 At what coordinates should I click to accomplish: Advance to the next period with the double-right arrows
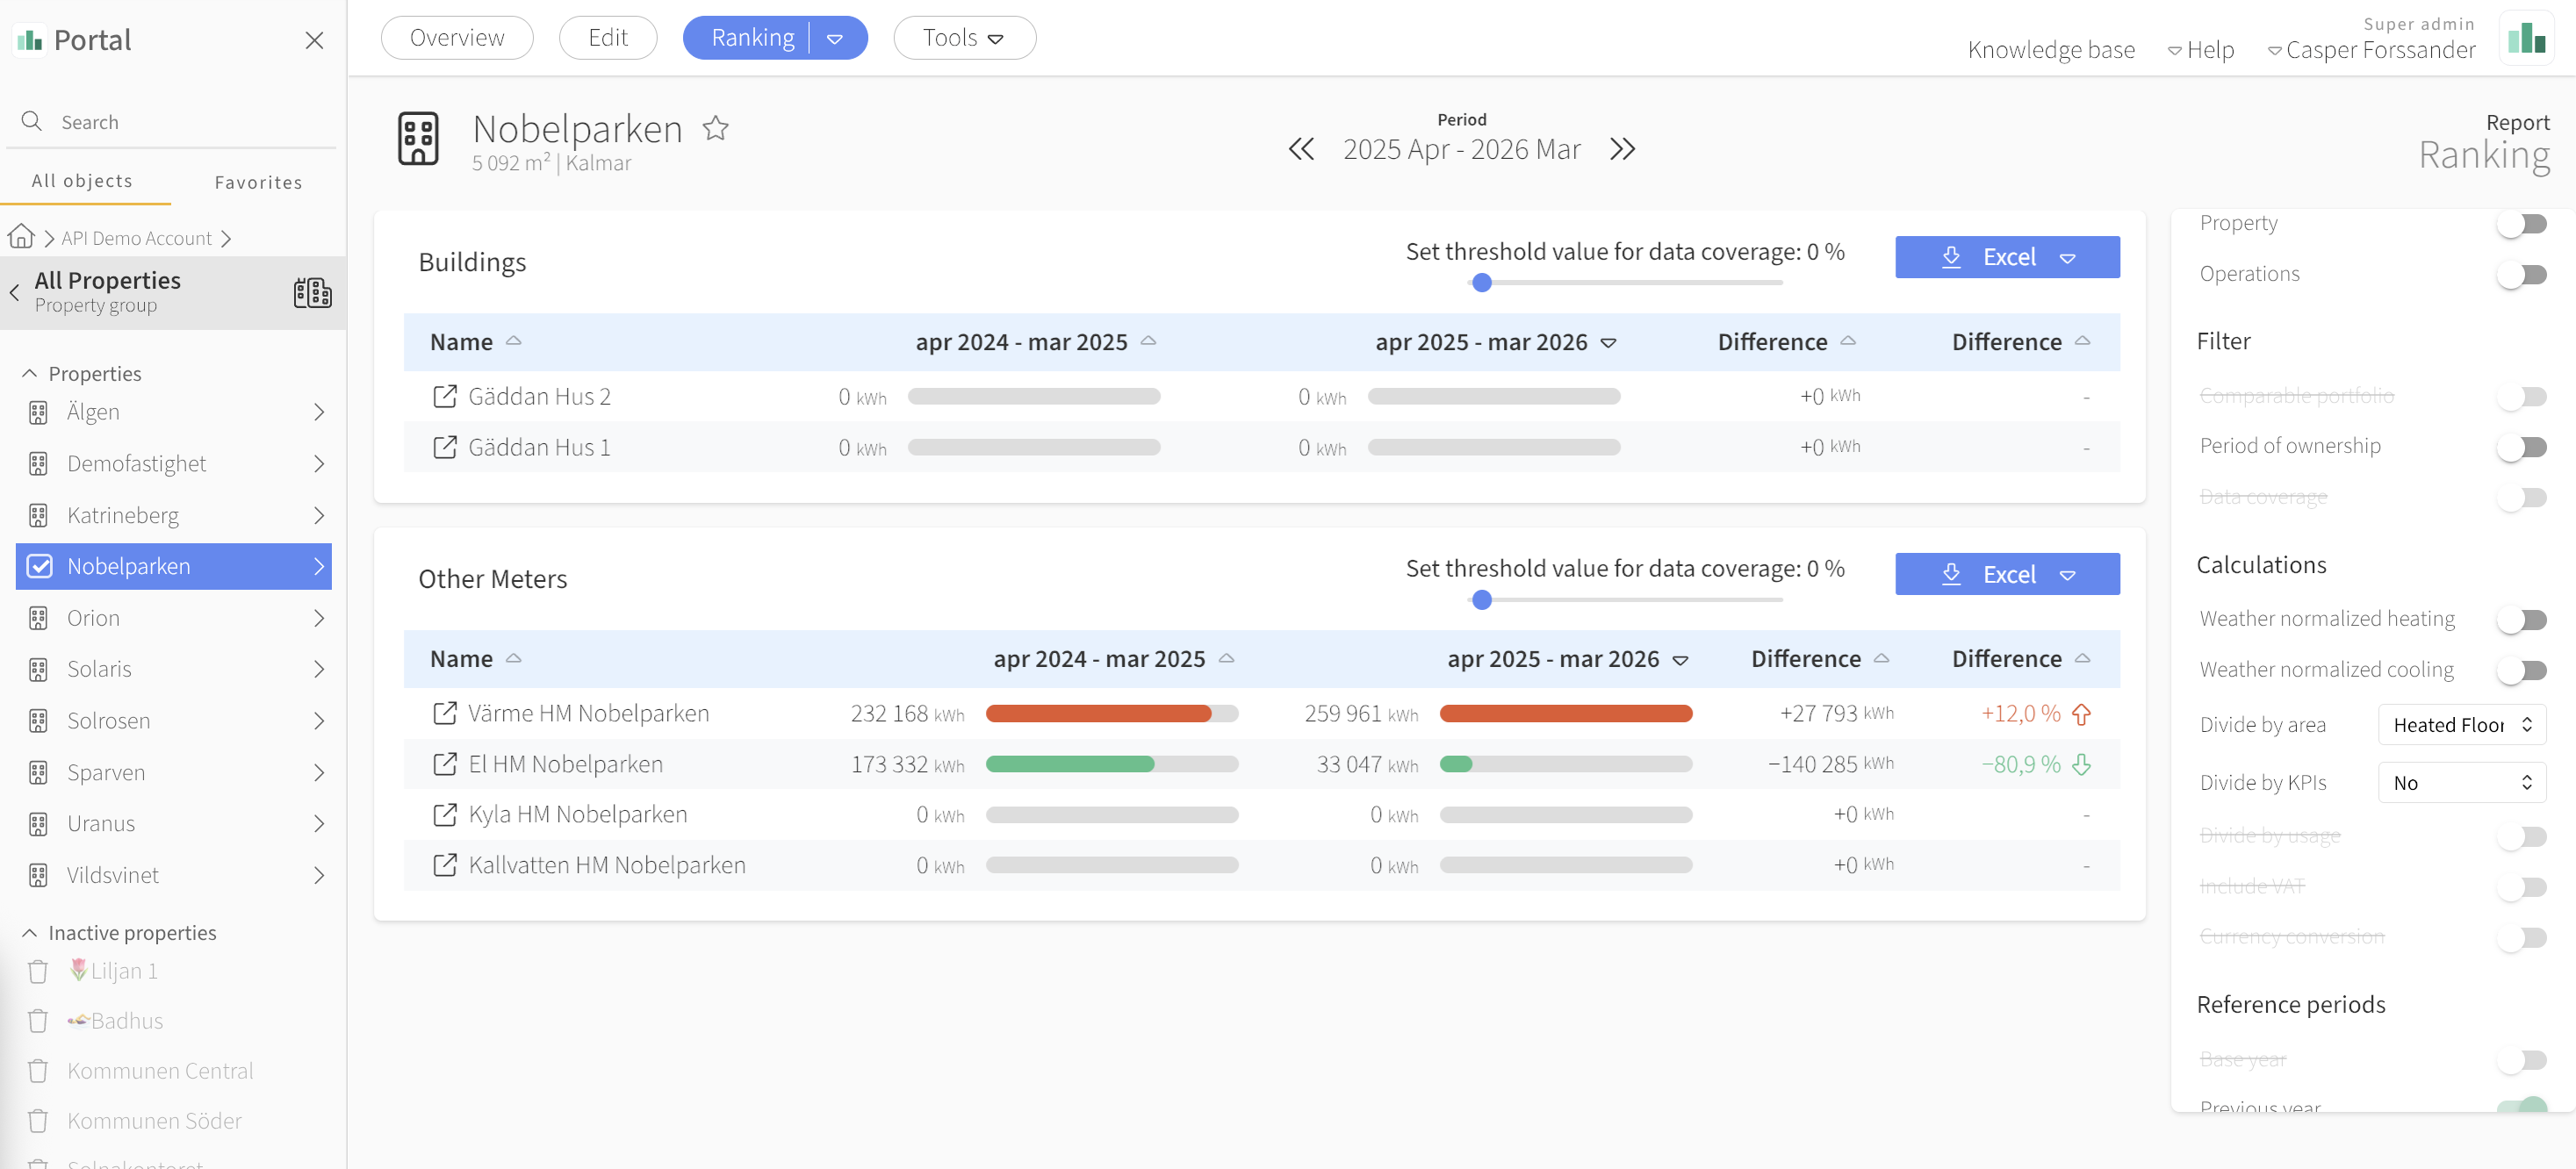(1622, 149)
